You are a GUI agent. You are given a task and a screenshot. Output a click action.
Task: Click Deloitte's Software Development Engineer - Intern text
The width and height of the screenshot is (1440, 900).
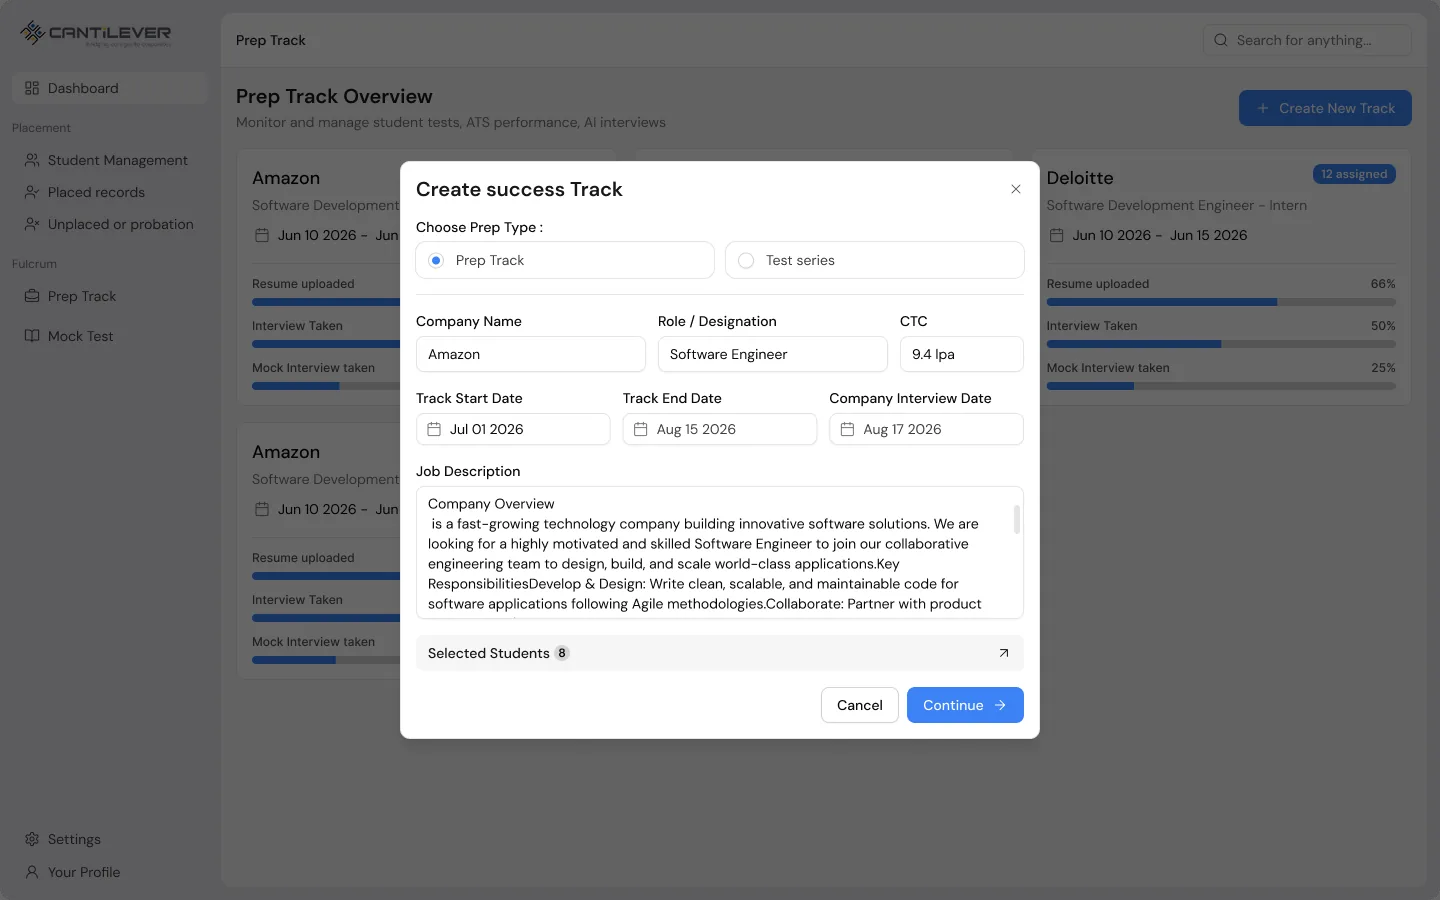point(1177,205)
